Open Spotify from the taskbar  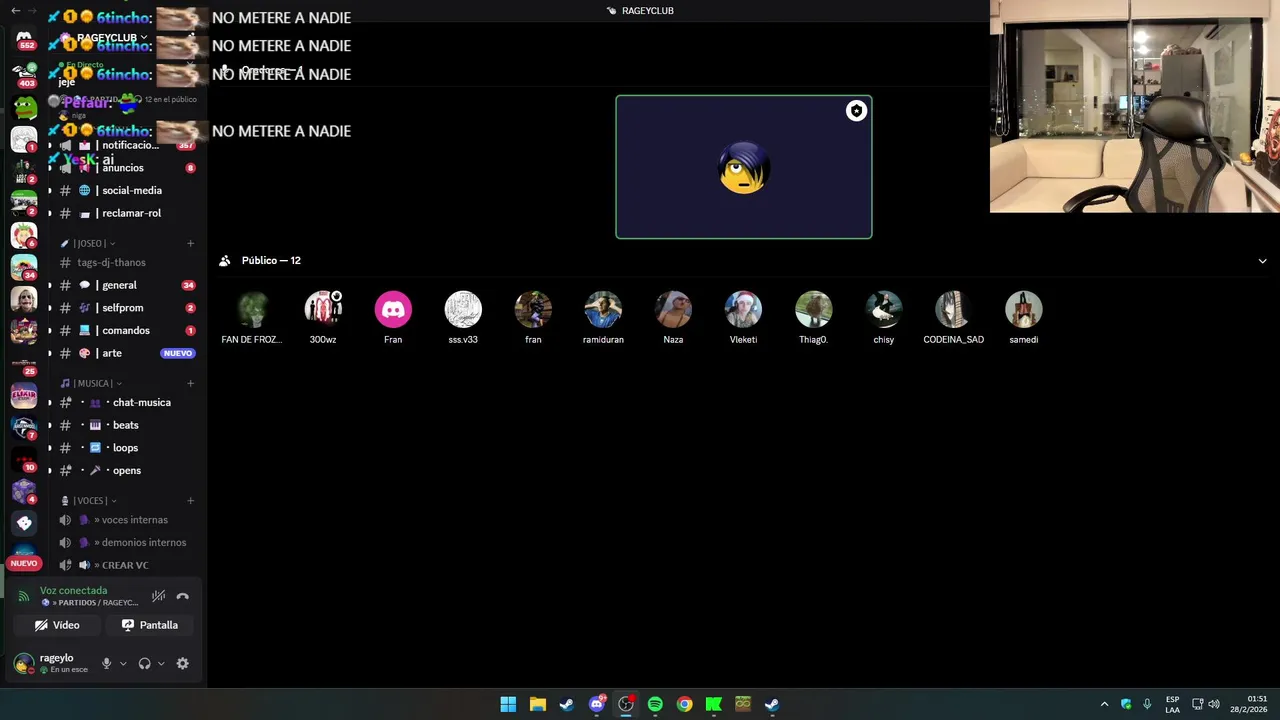pos(655,704)
